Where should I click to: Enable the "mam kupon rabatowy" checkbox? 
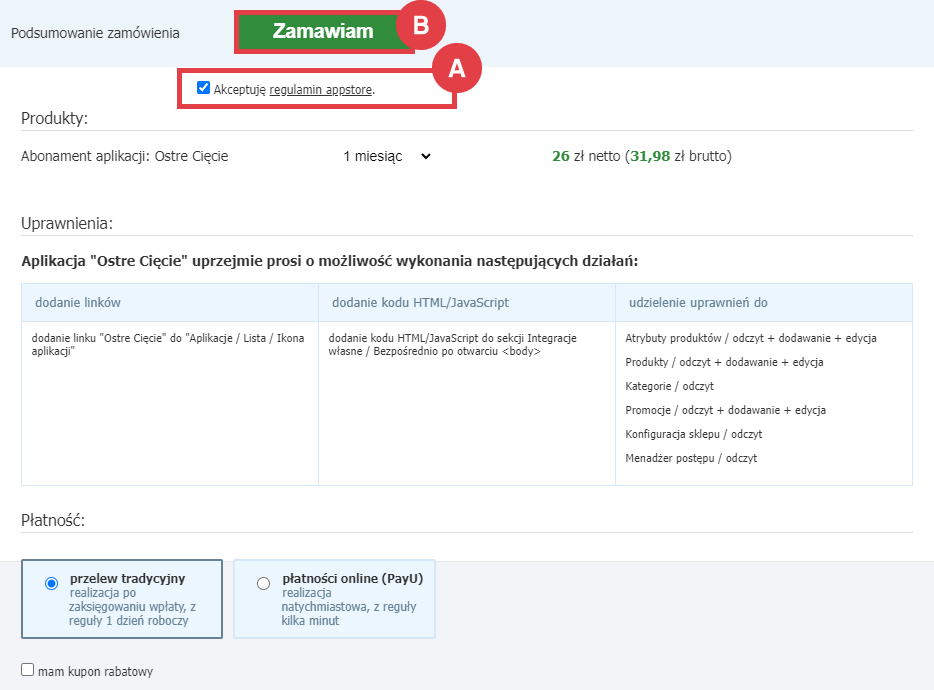coord(26,671)
